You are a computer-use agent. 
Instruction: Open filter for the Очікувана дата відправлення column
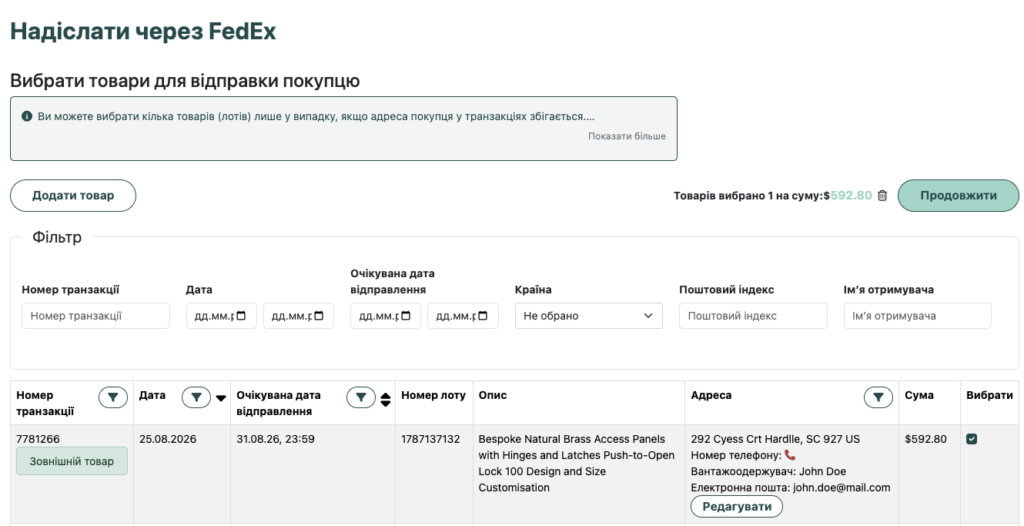coord(361,397)
